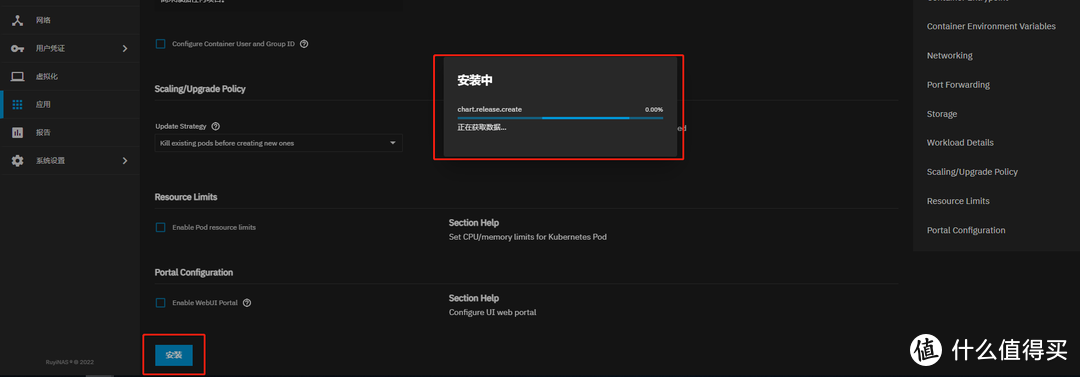1080x377 pixels.
Task: Expand the 系统设置 submenu chevron
Action: point(125,161)
